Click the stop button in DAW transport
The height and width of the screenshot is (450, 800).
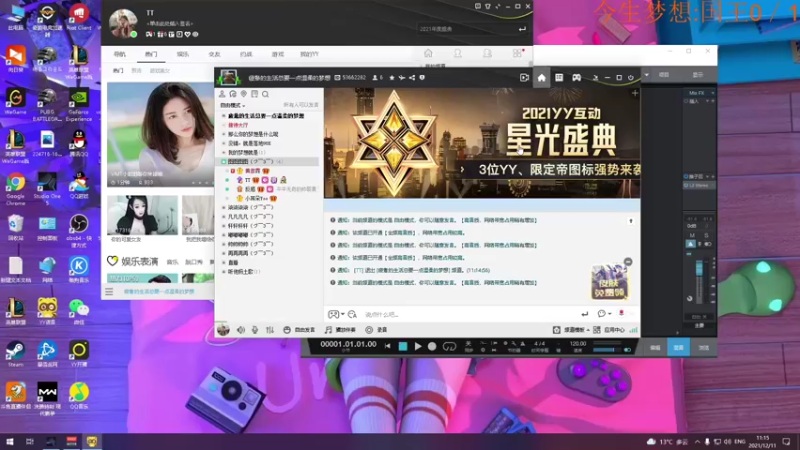point(403,346)
